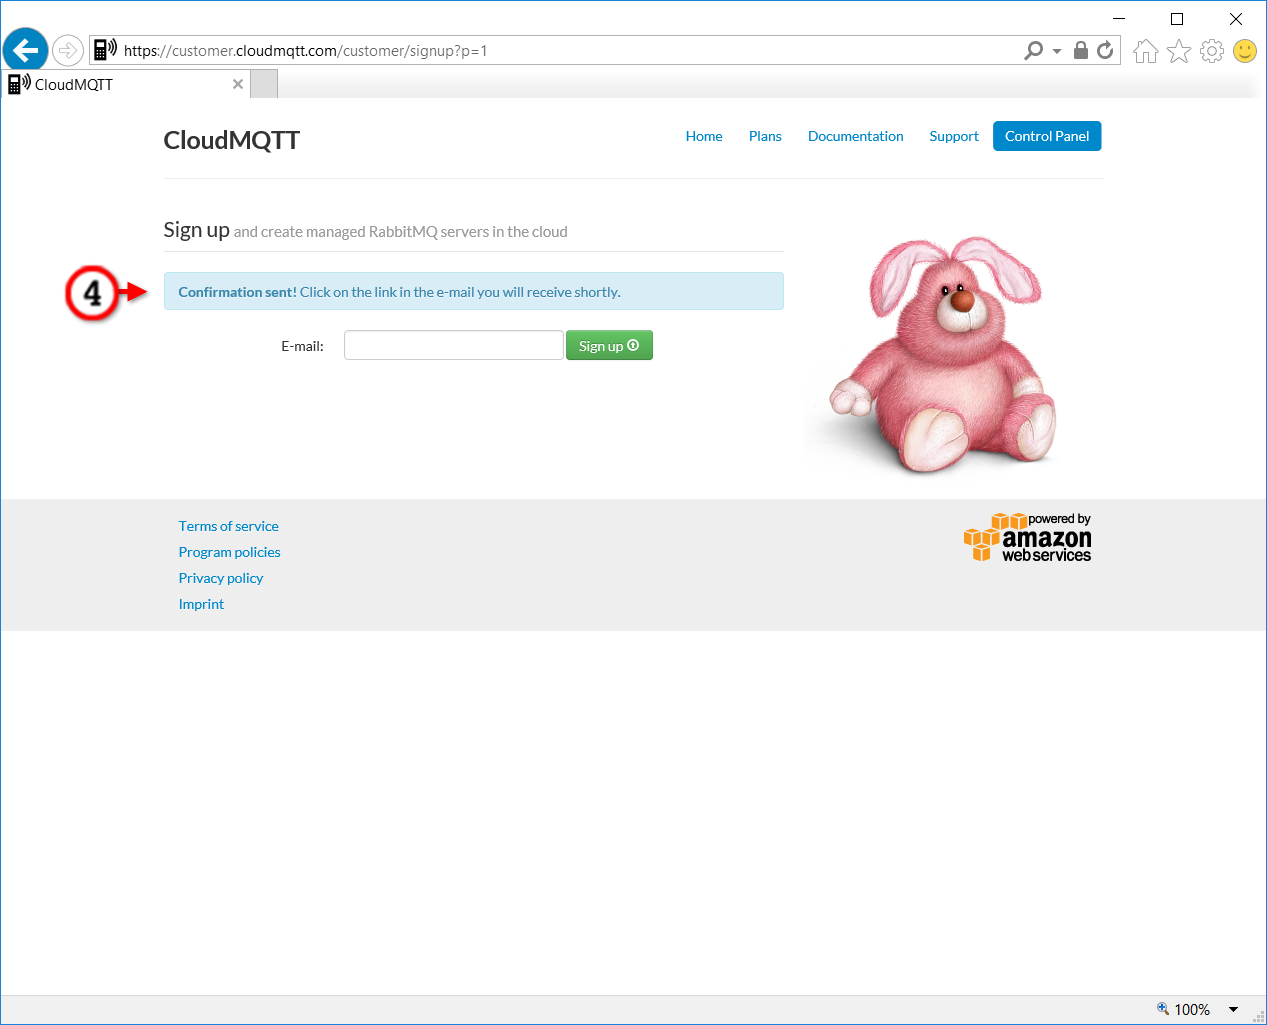1267x1025 pixels.
Task: Open the Support navigation link
Action: [954, 136]
